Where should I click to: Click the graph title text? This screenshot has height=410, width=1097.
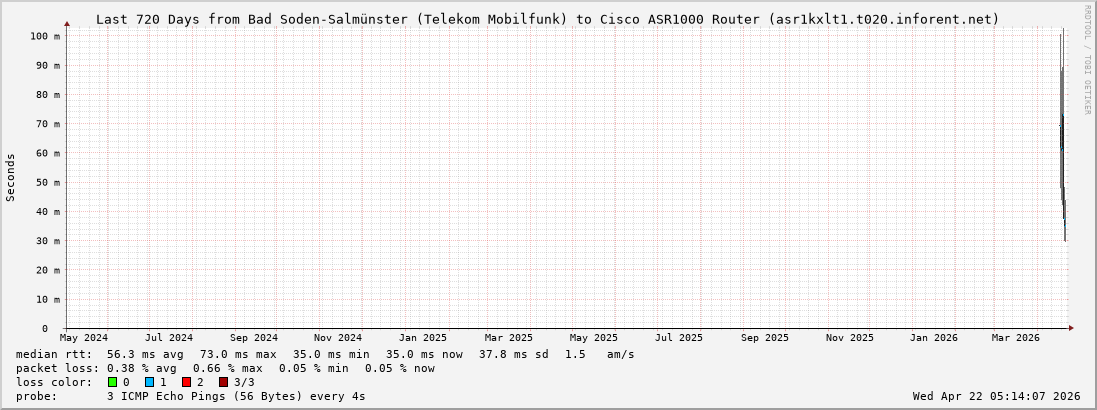coord(547,19)
